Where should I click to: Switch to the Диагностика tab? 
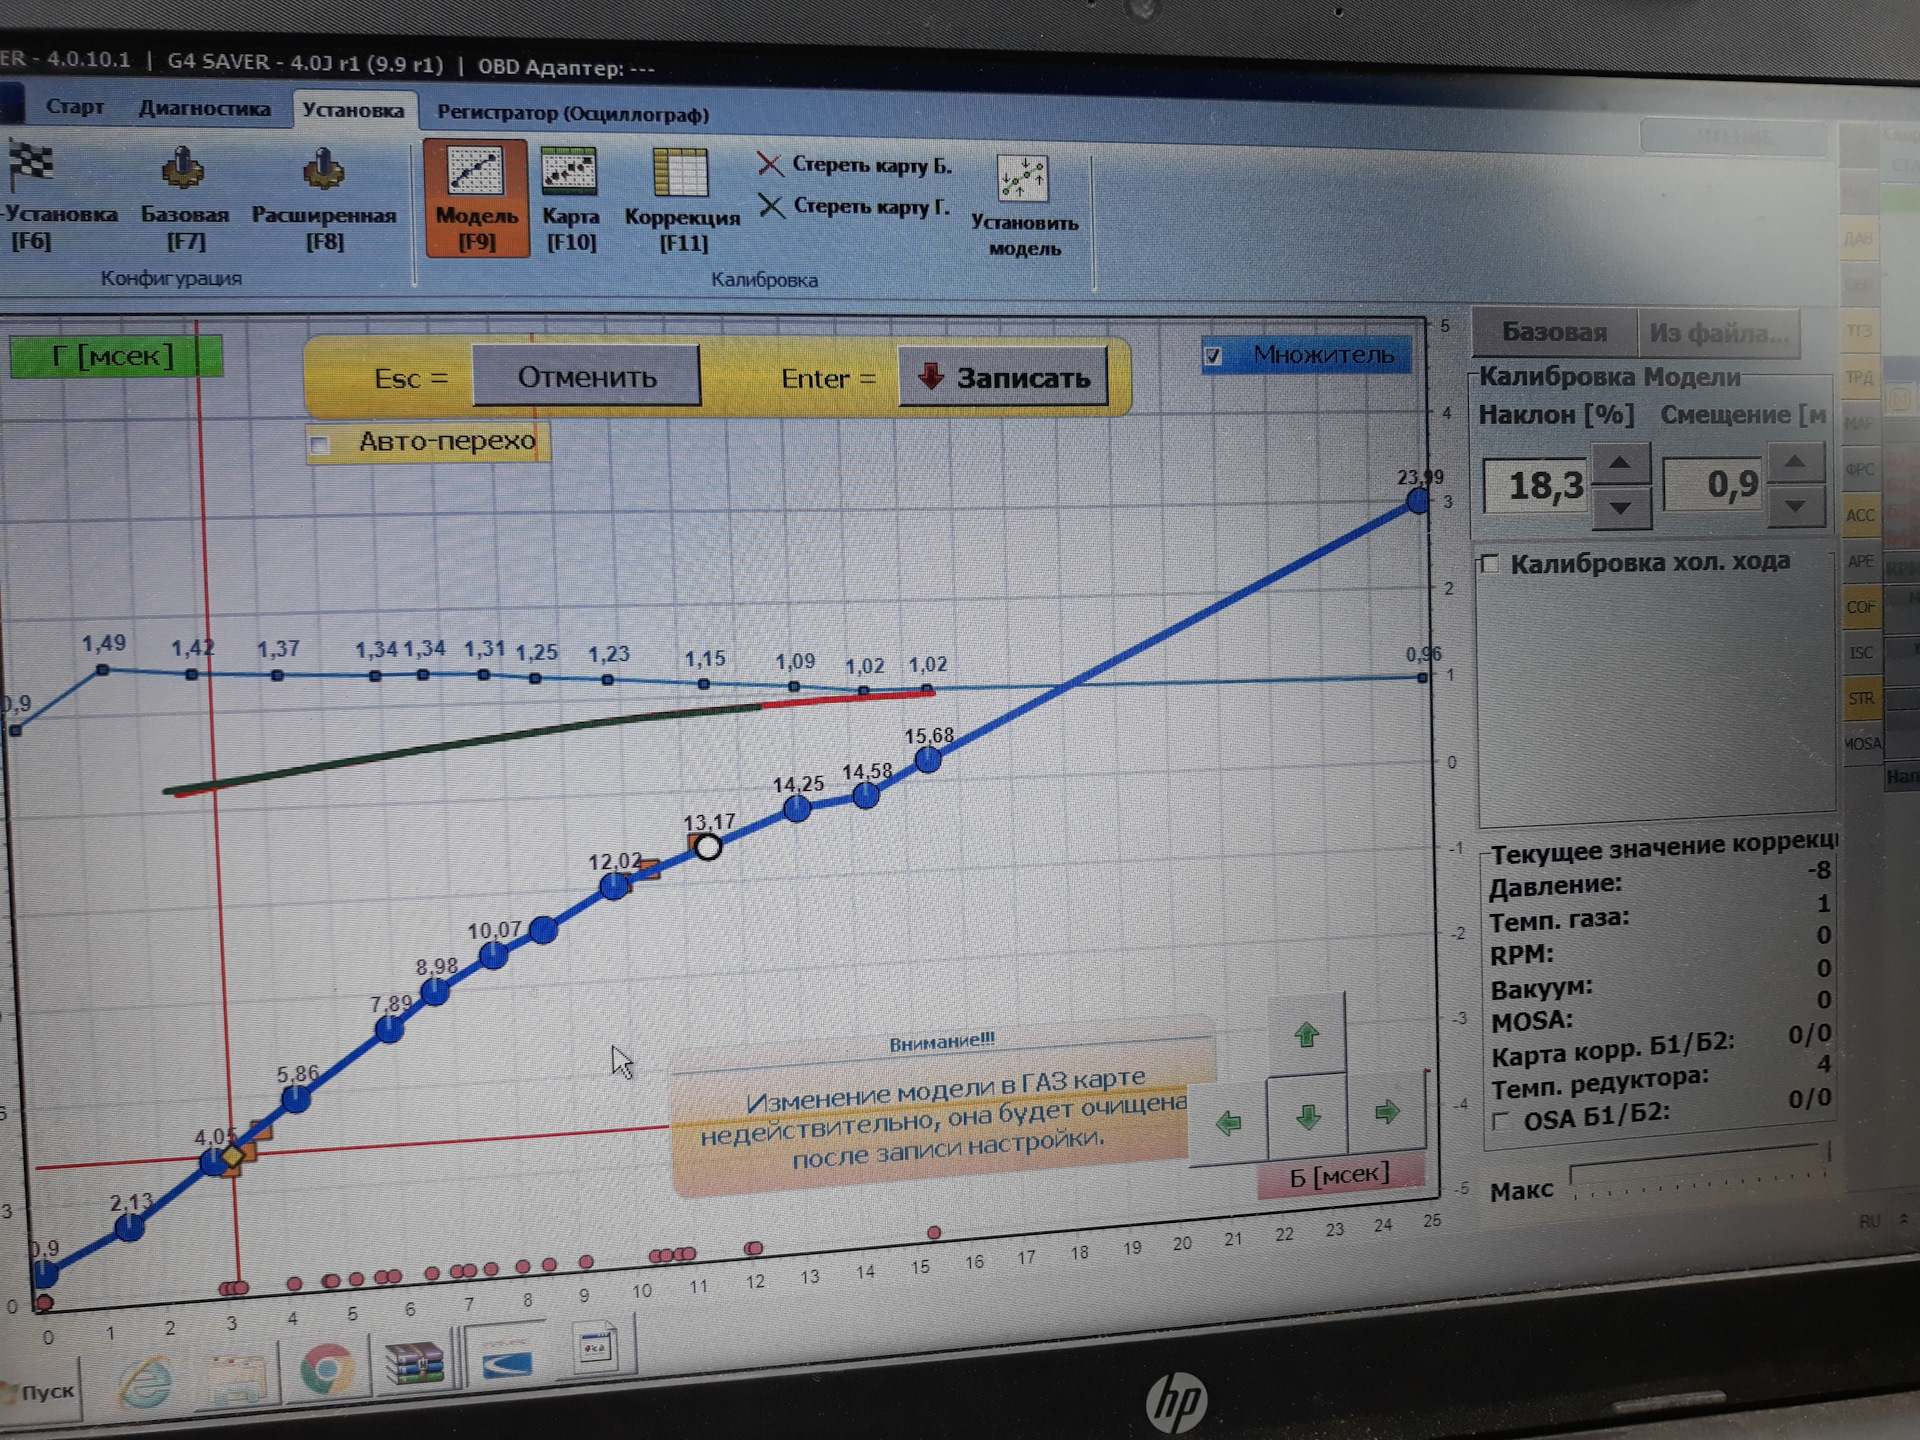click(204, 109)
